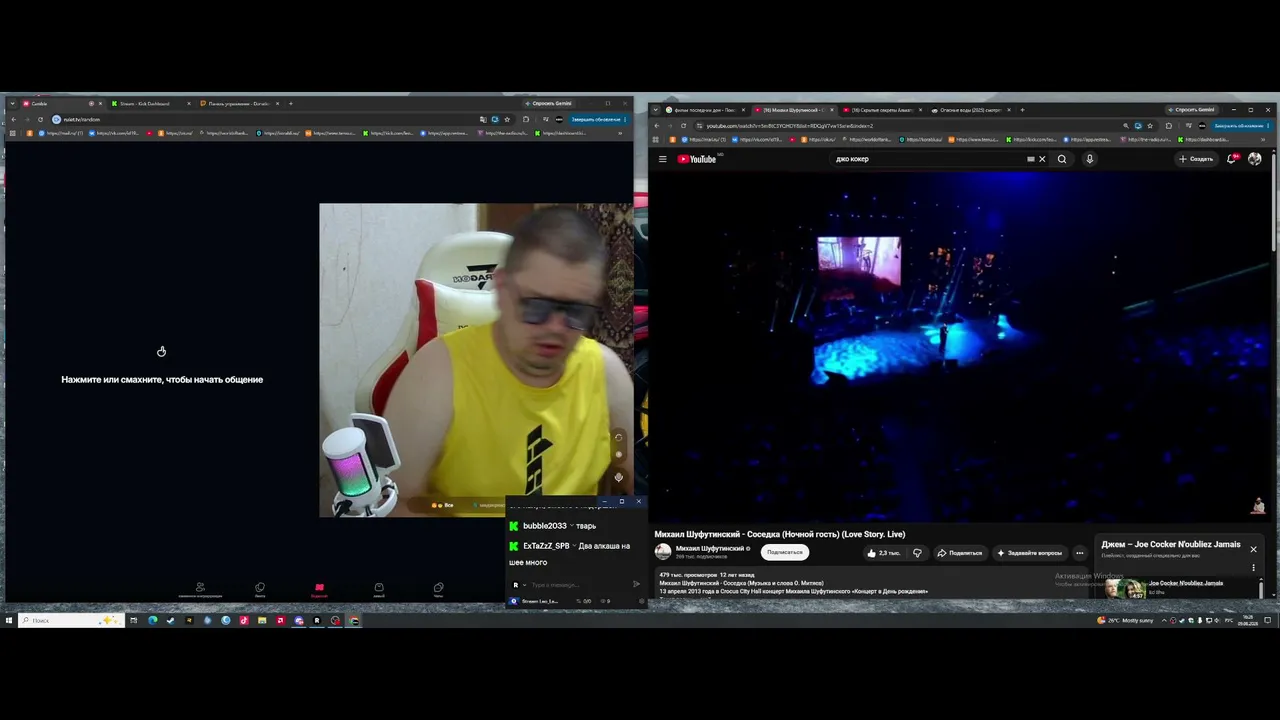The image size is (1280, 720).
Task: Open Windows Start menu
Action: pyautogui.click(x=8, y=620)
